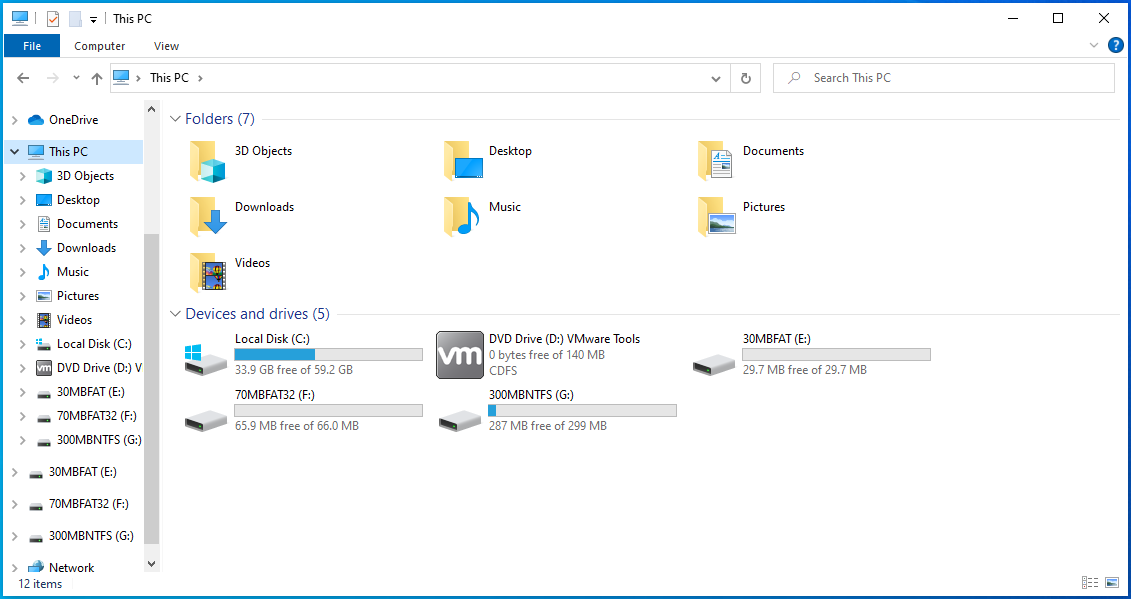Collapse the Folders (7) group
1131x599 pixels.
[175, 119]
